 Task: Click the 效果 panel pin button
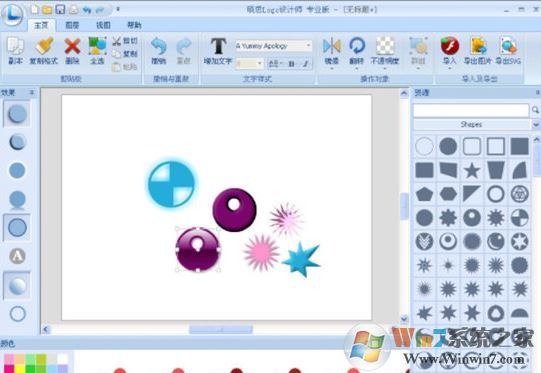coord(32,92)
